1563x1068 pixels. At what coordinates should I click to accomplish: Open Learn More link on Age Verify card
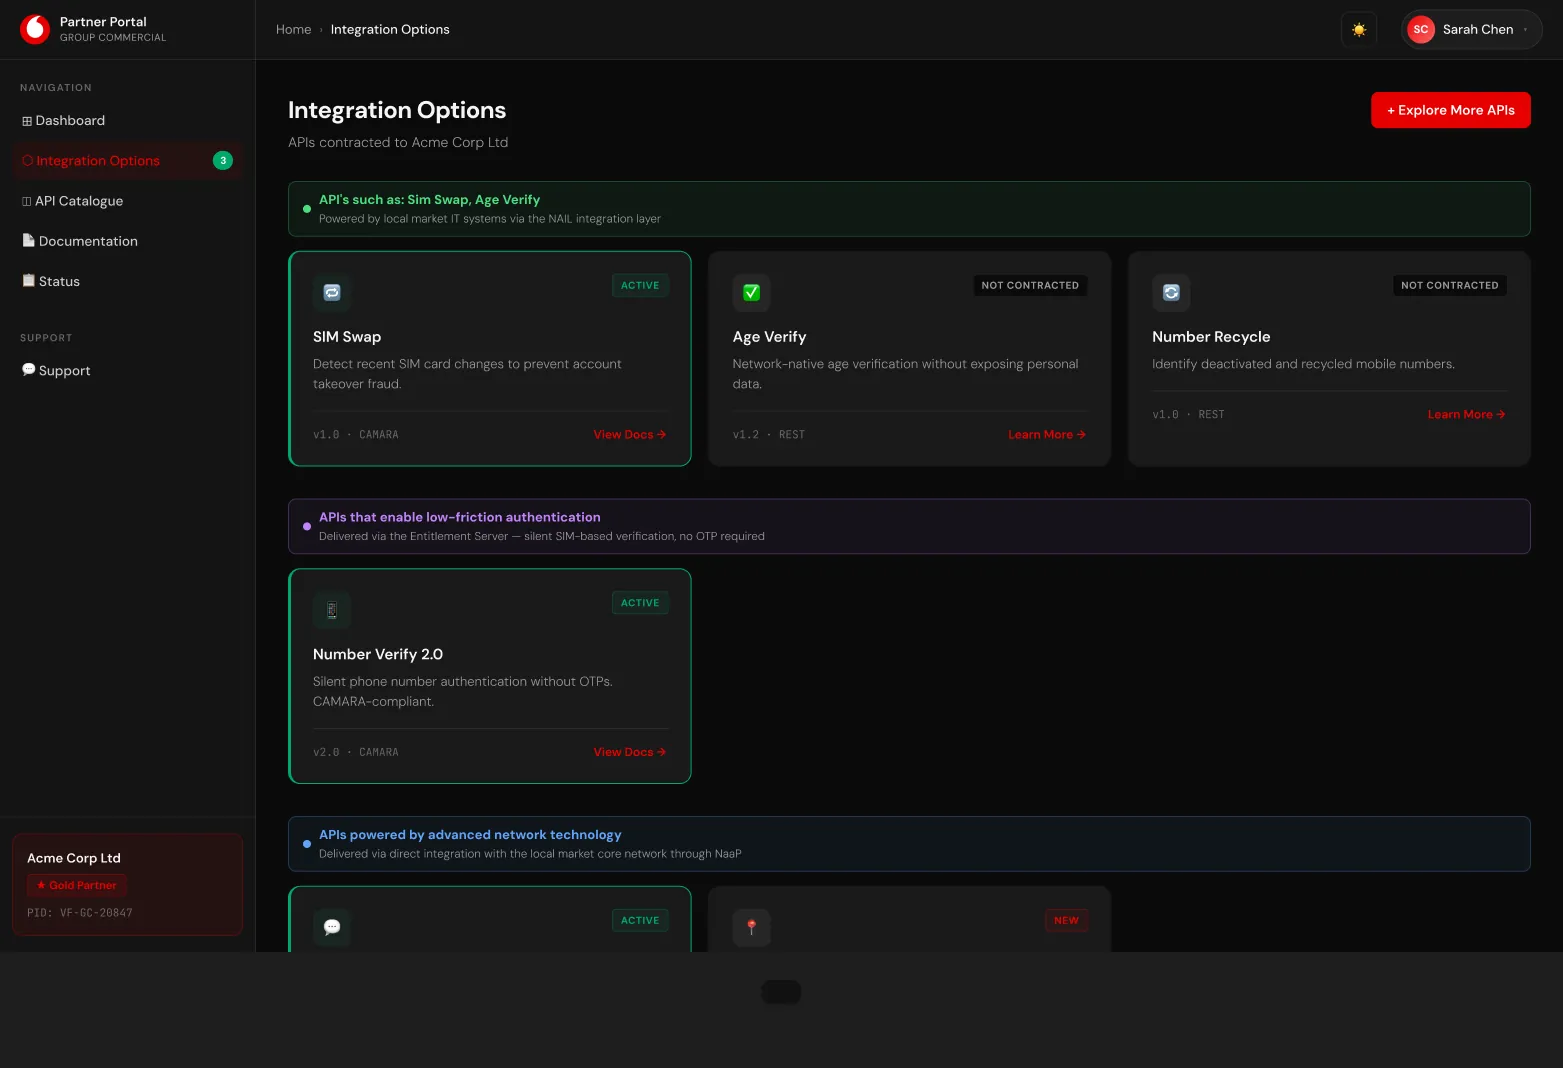pyautogui.click(x=1047, y=435)
